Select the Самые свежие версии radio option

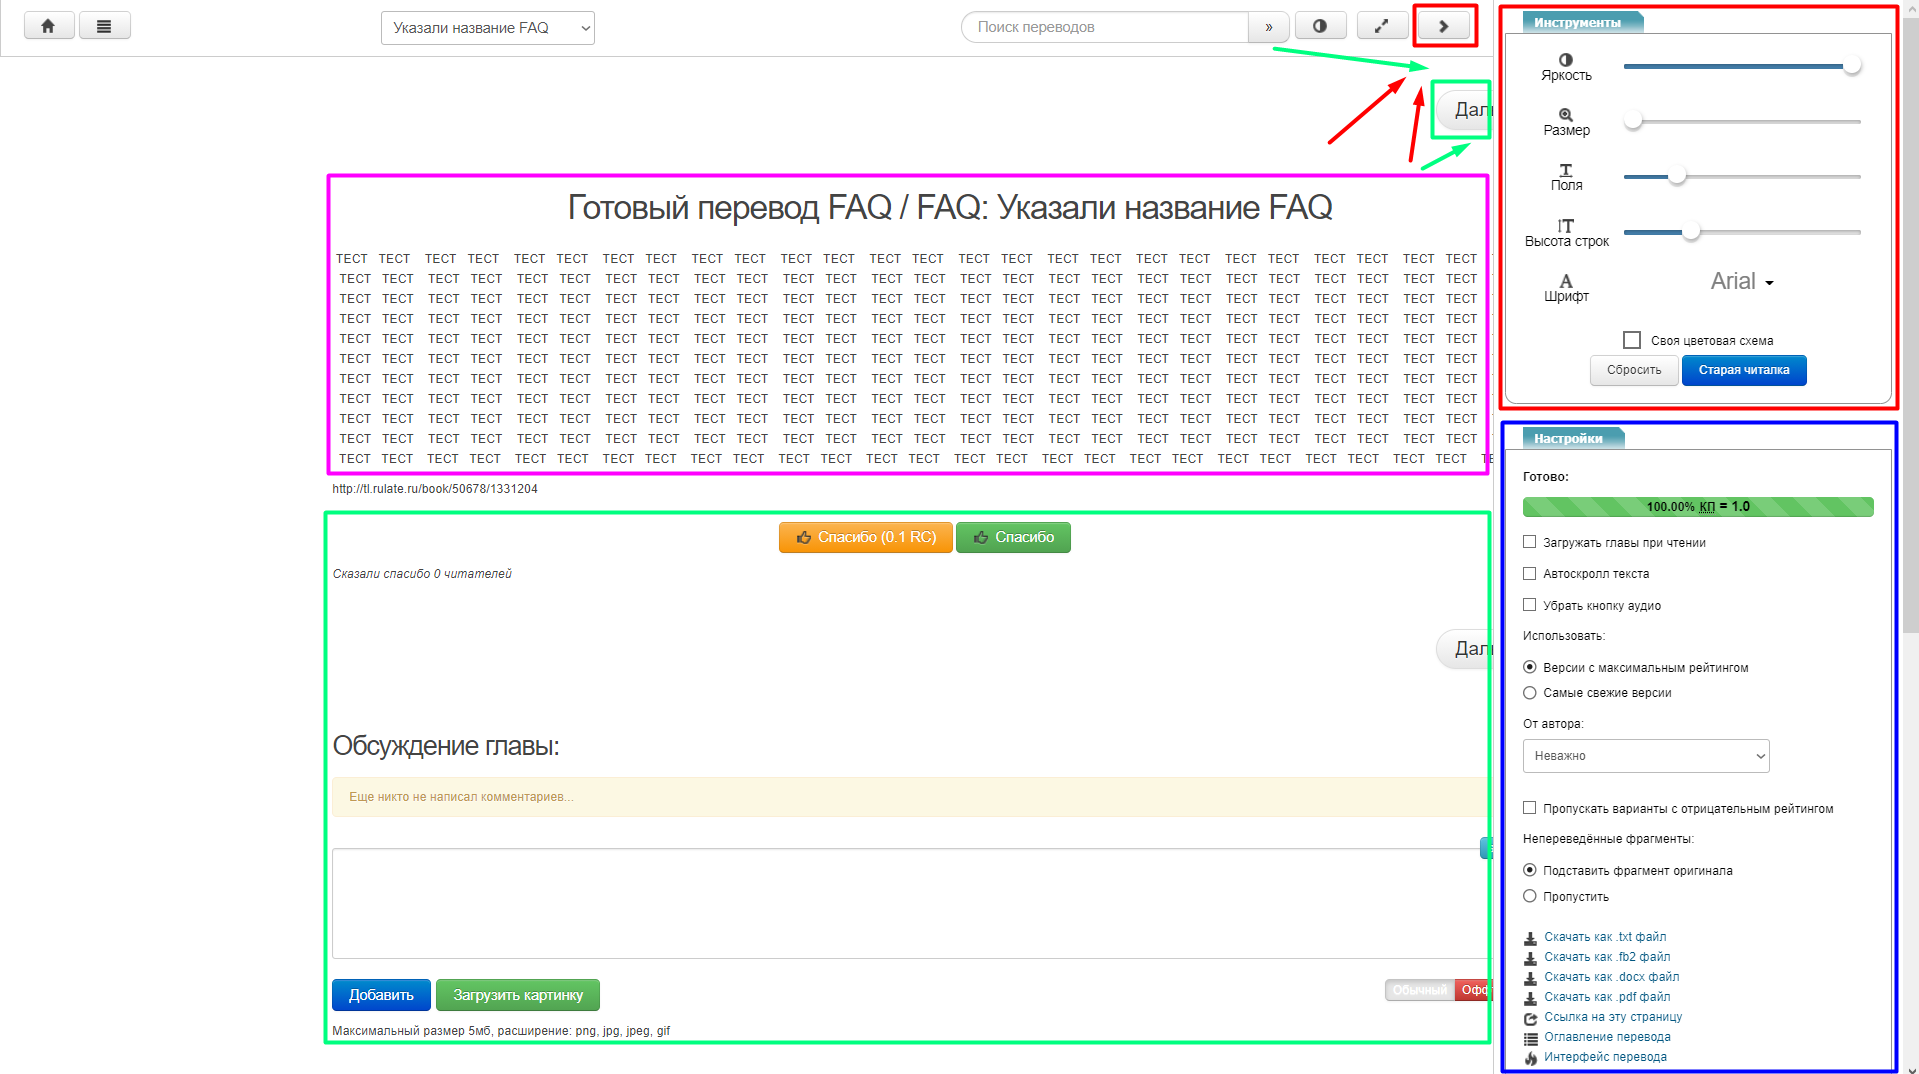[1529, 693]
